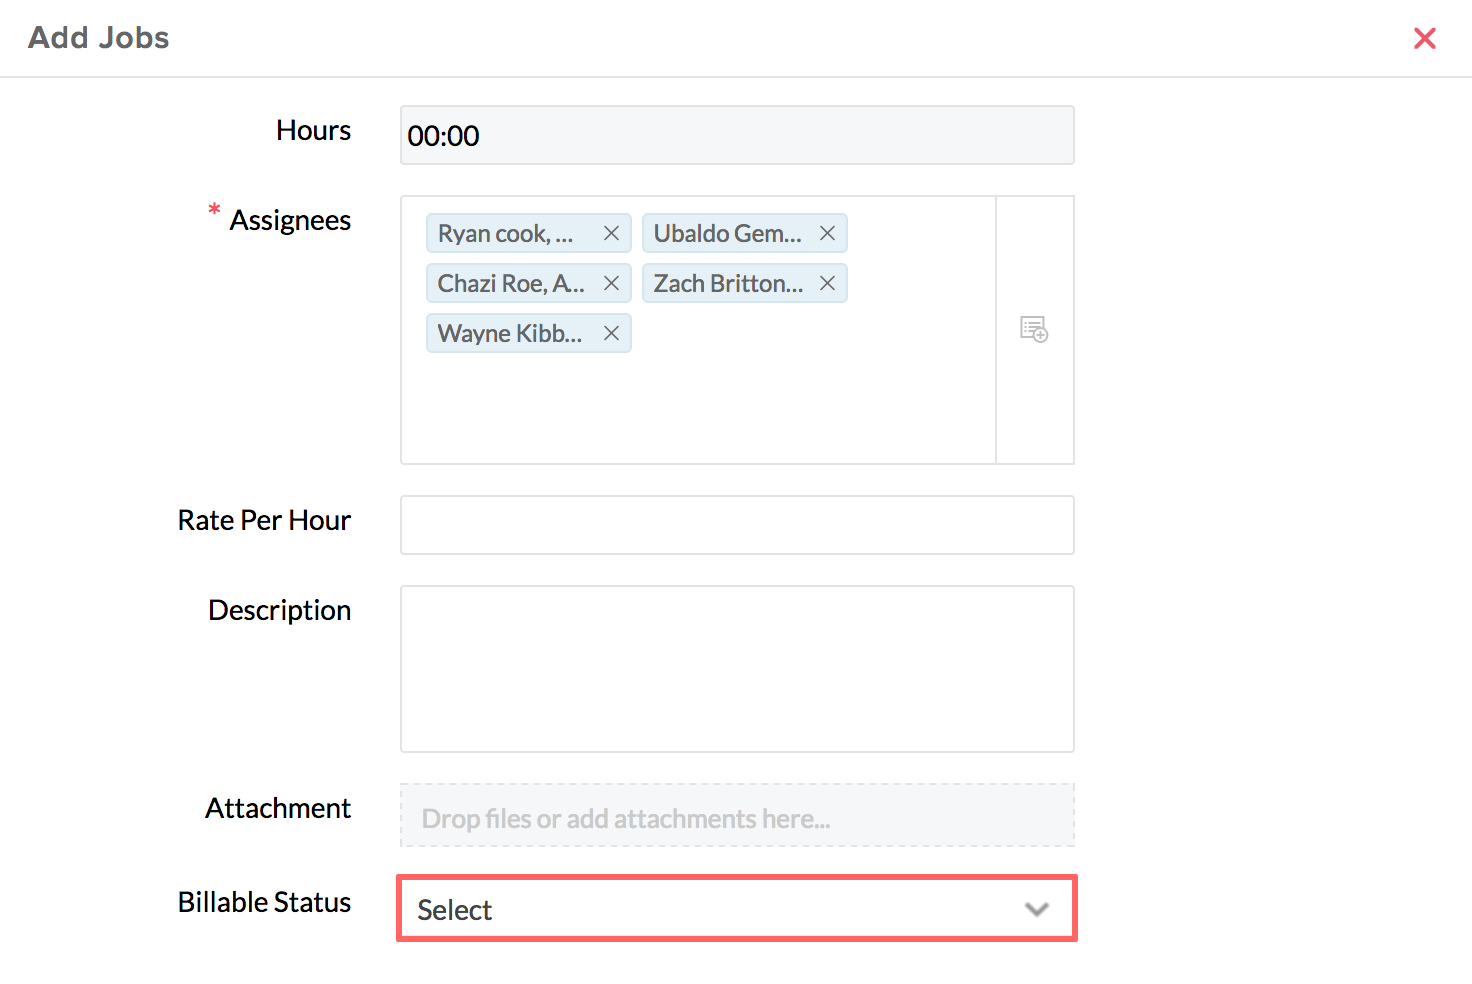This screenshot has height=984, width=1472.
Task: Remove Chazi Roe from assignees
Action: click(611, 283)
